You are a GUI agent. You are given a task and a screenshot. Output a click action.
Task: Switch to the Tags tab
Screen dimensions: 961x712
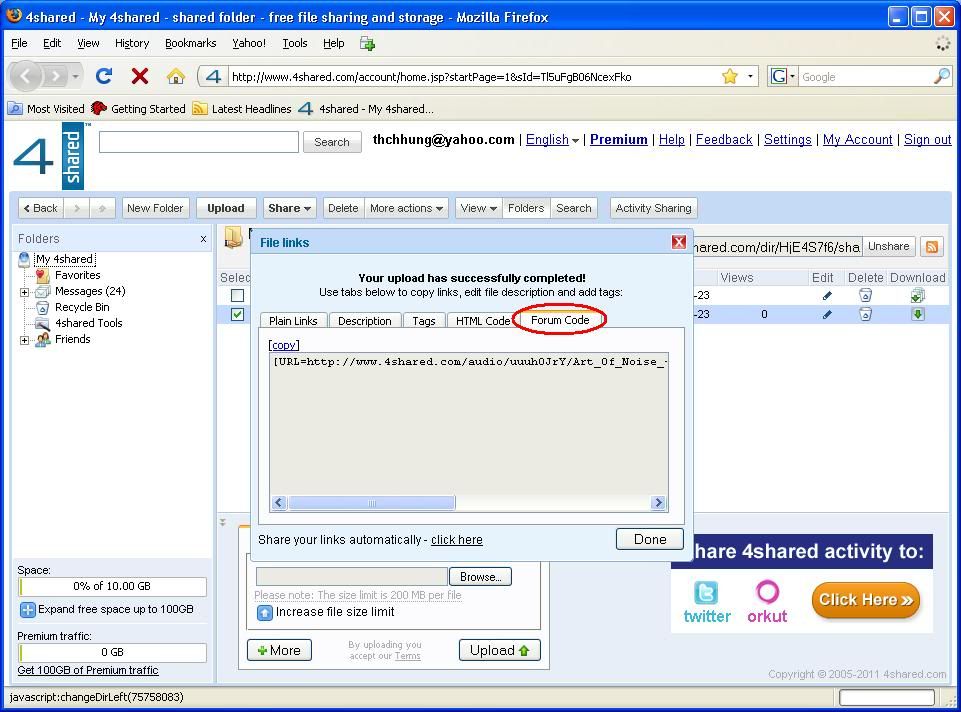(424, 321)
